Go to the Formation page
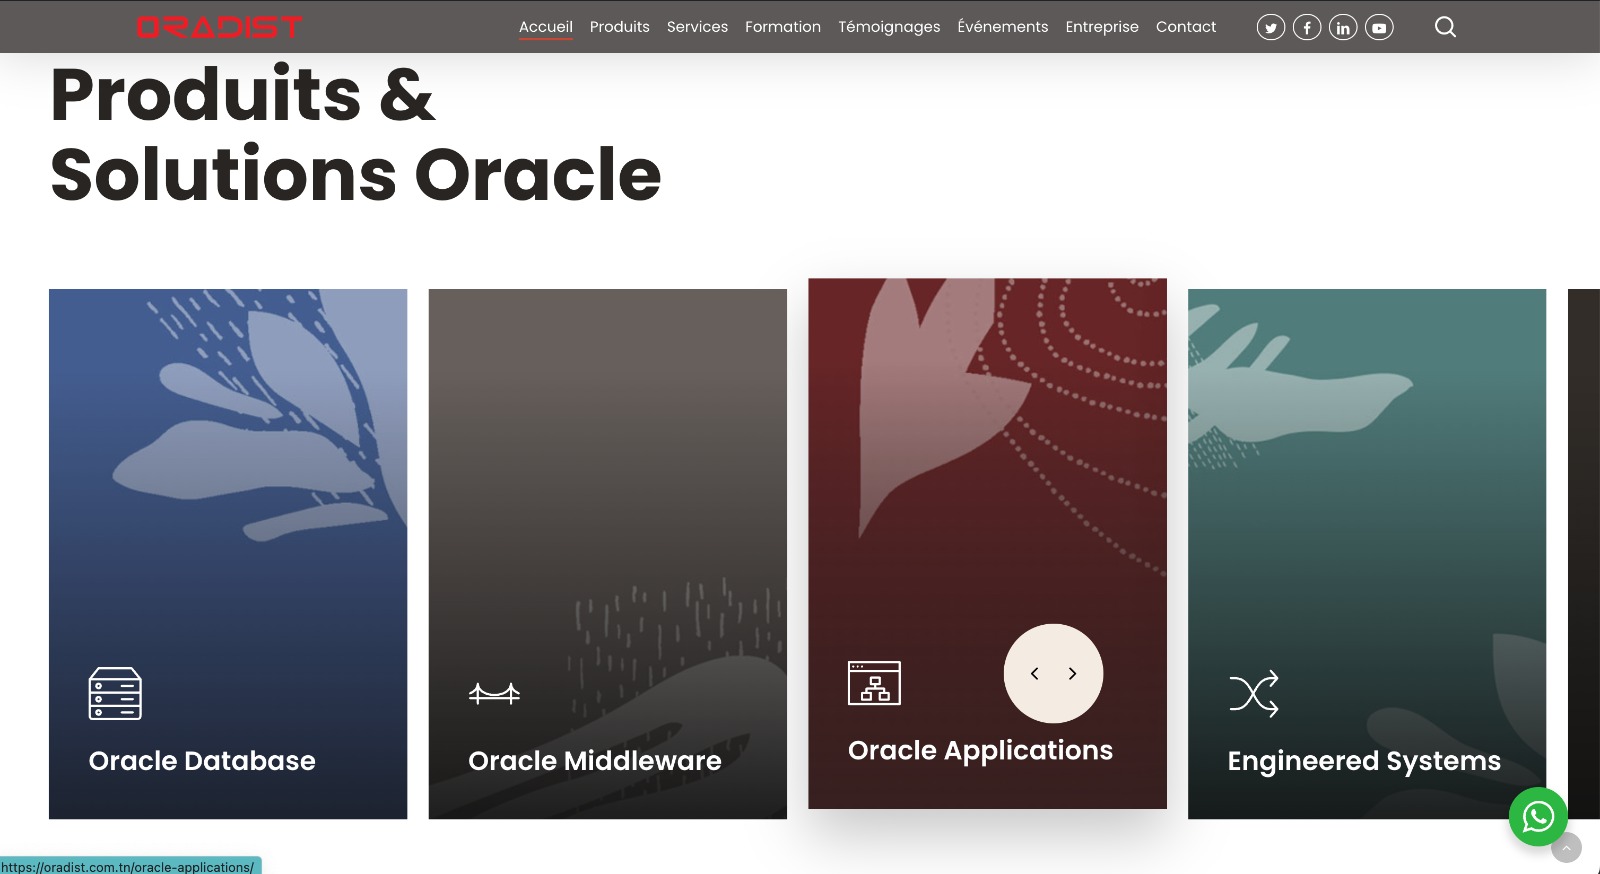Image resolution: width=1600 pixels, height=874 pixels. click(x=782, y=27)
